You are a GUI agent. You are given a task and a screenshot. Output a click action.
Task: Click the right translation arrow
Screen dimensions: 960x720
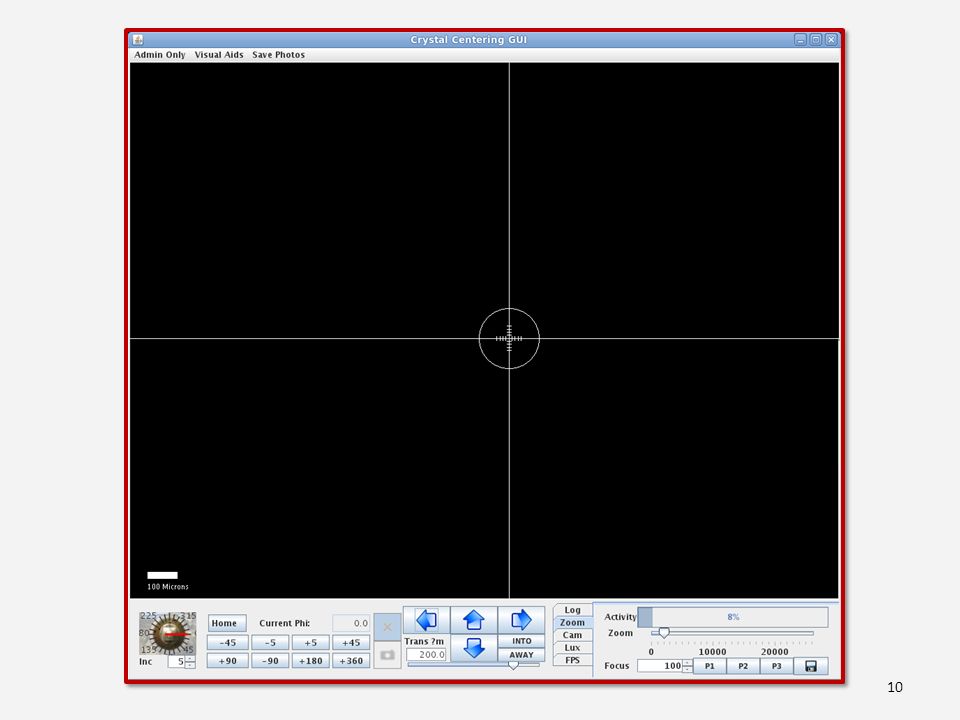[x=521, y=620]
